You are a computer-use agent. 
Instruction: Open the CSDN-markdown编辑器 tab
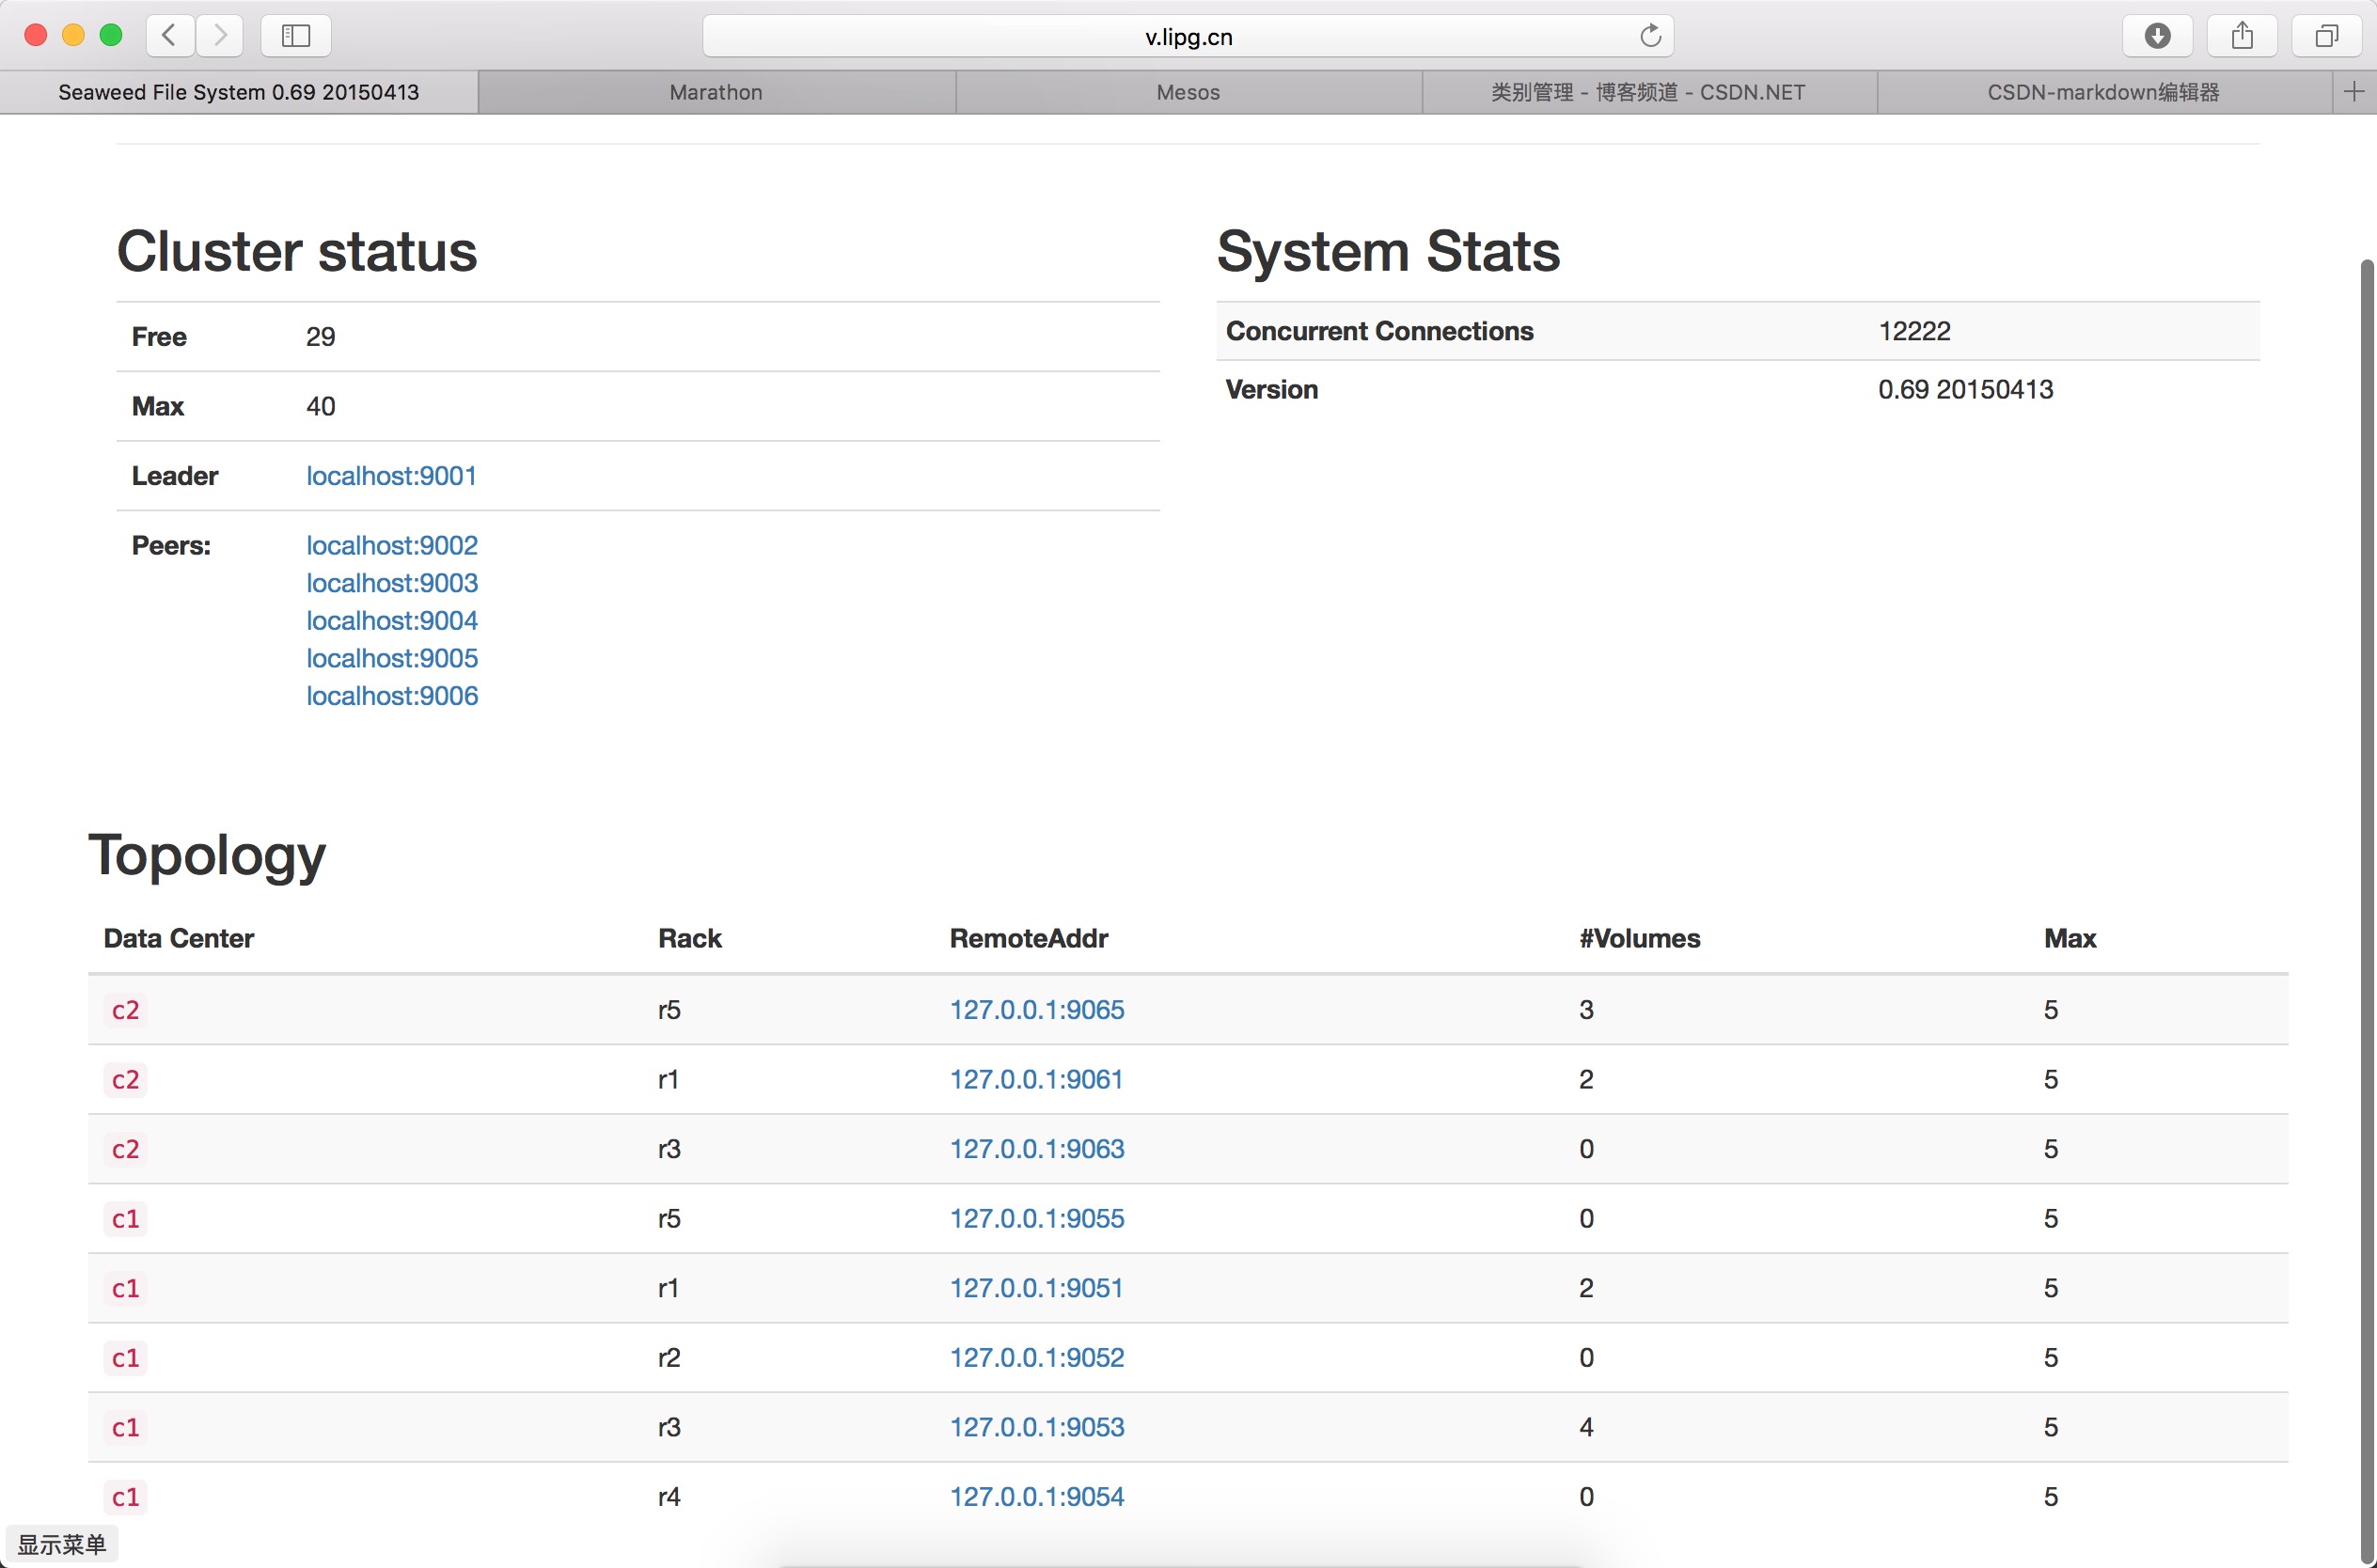(2103, 92)
